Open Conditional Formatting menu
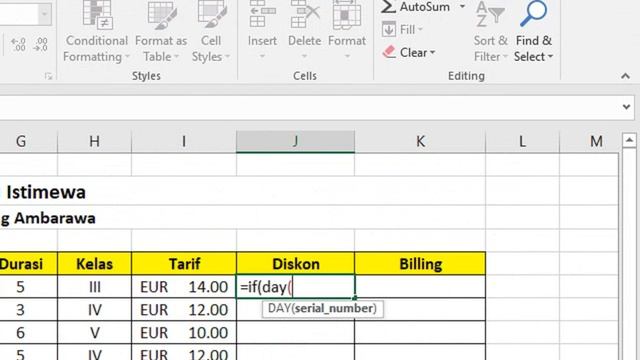Viewport: 640px width, 360px height. coord(96,33)
